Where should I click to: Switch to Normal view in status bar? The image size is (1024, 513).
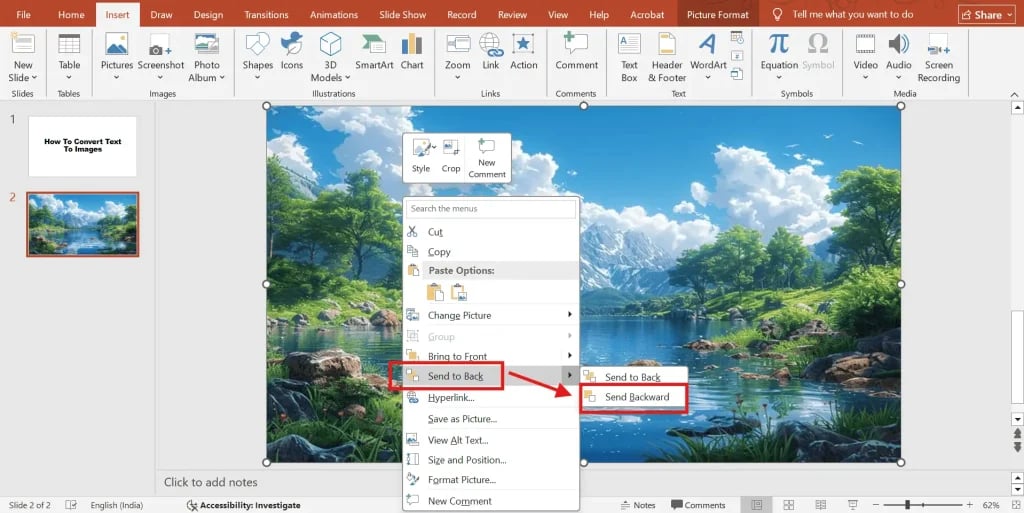tap(757, 505)
